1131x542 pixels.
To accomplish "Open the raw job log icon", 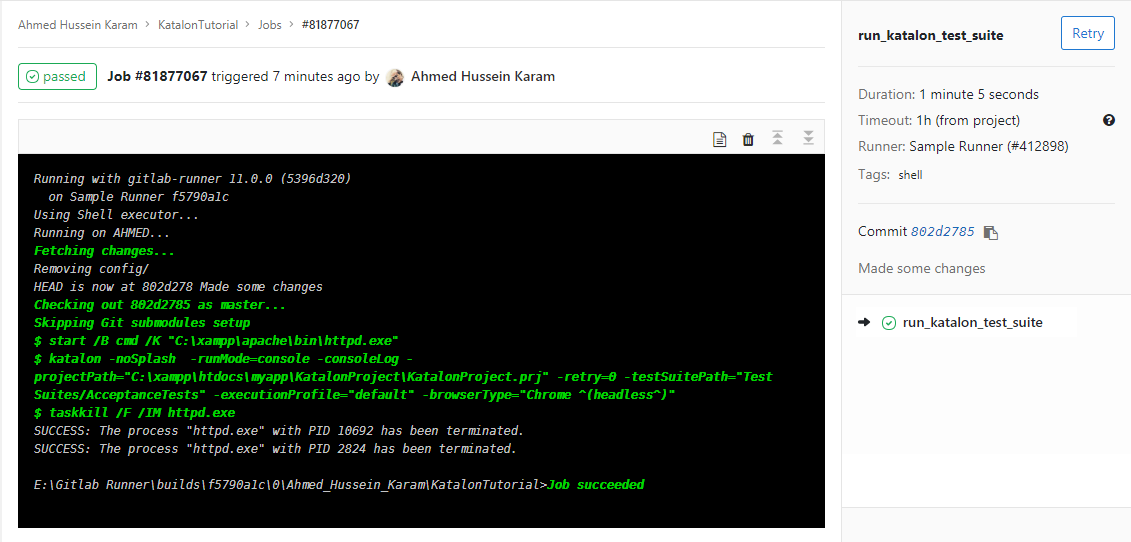I will 719,139.
